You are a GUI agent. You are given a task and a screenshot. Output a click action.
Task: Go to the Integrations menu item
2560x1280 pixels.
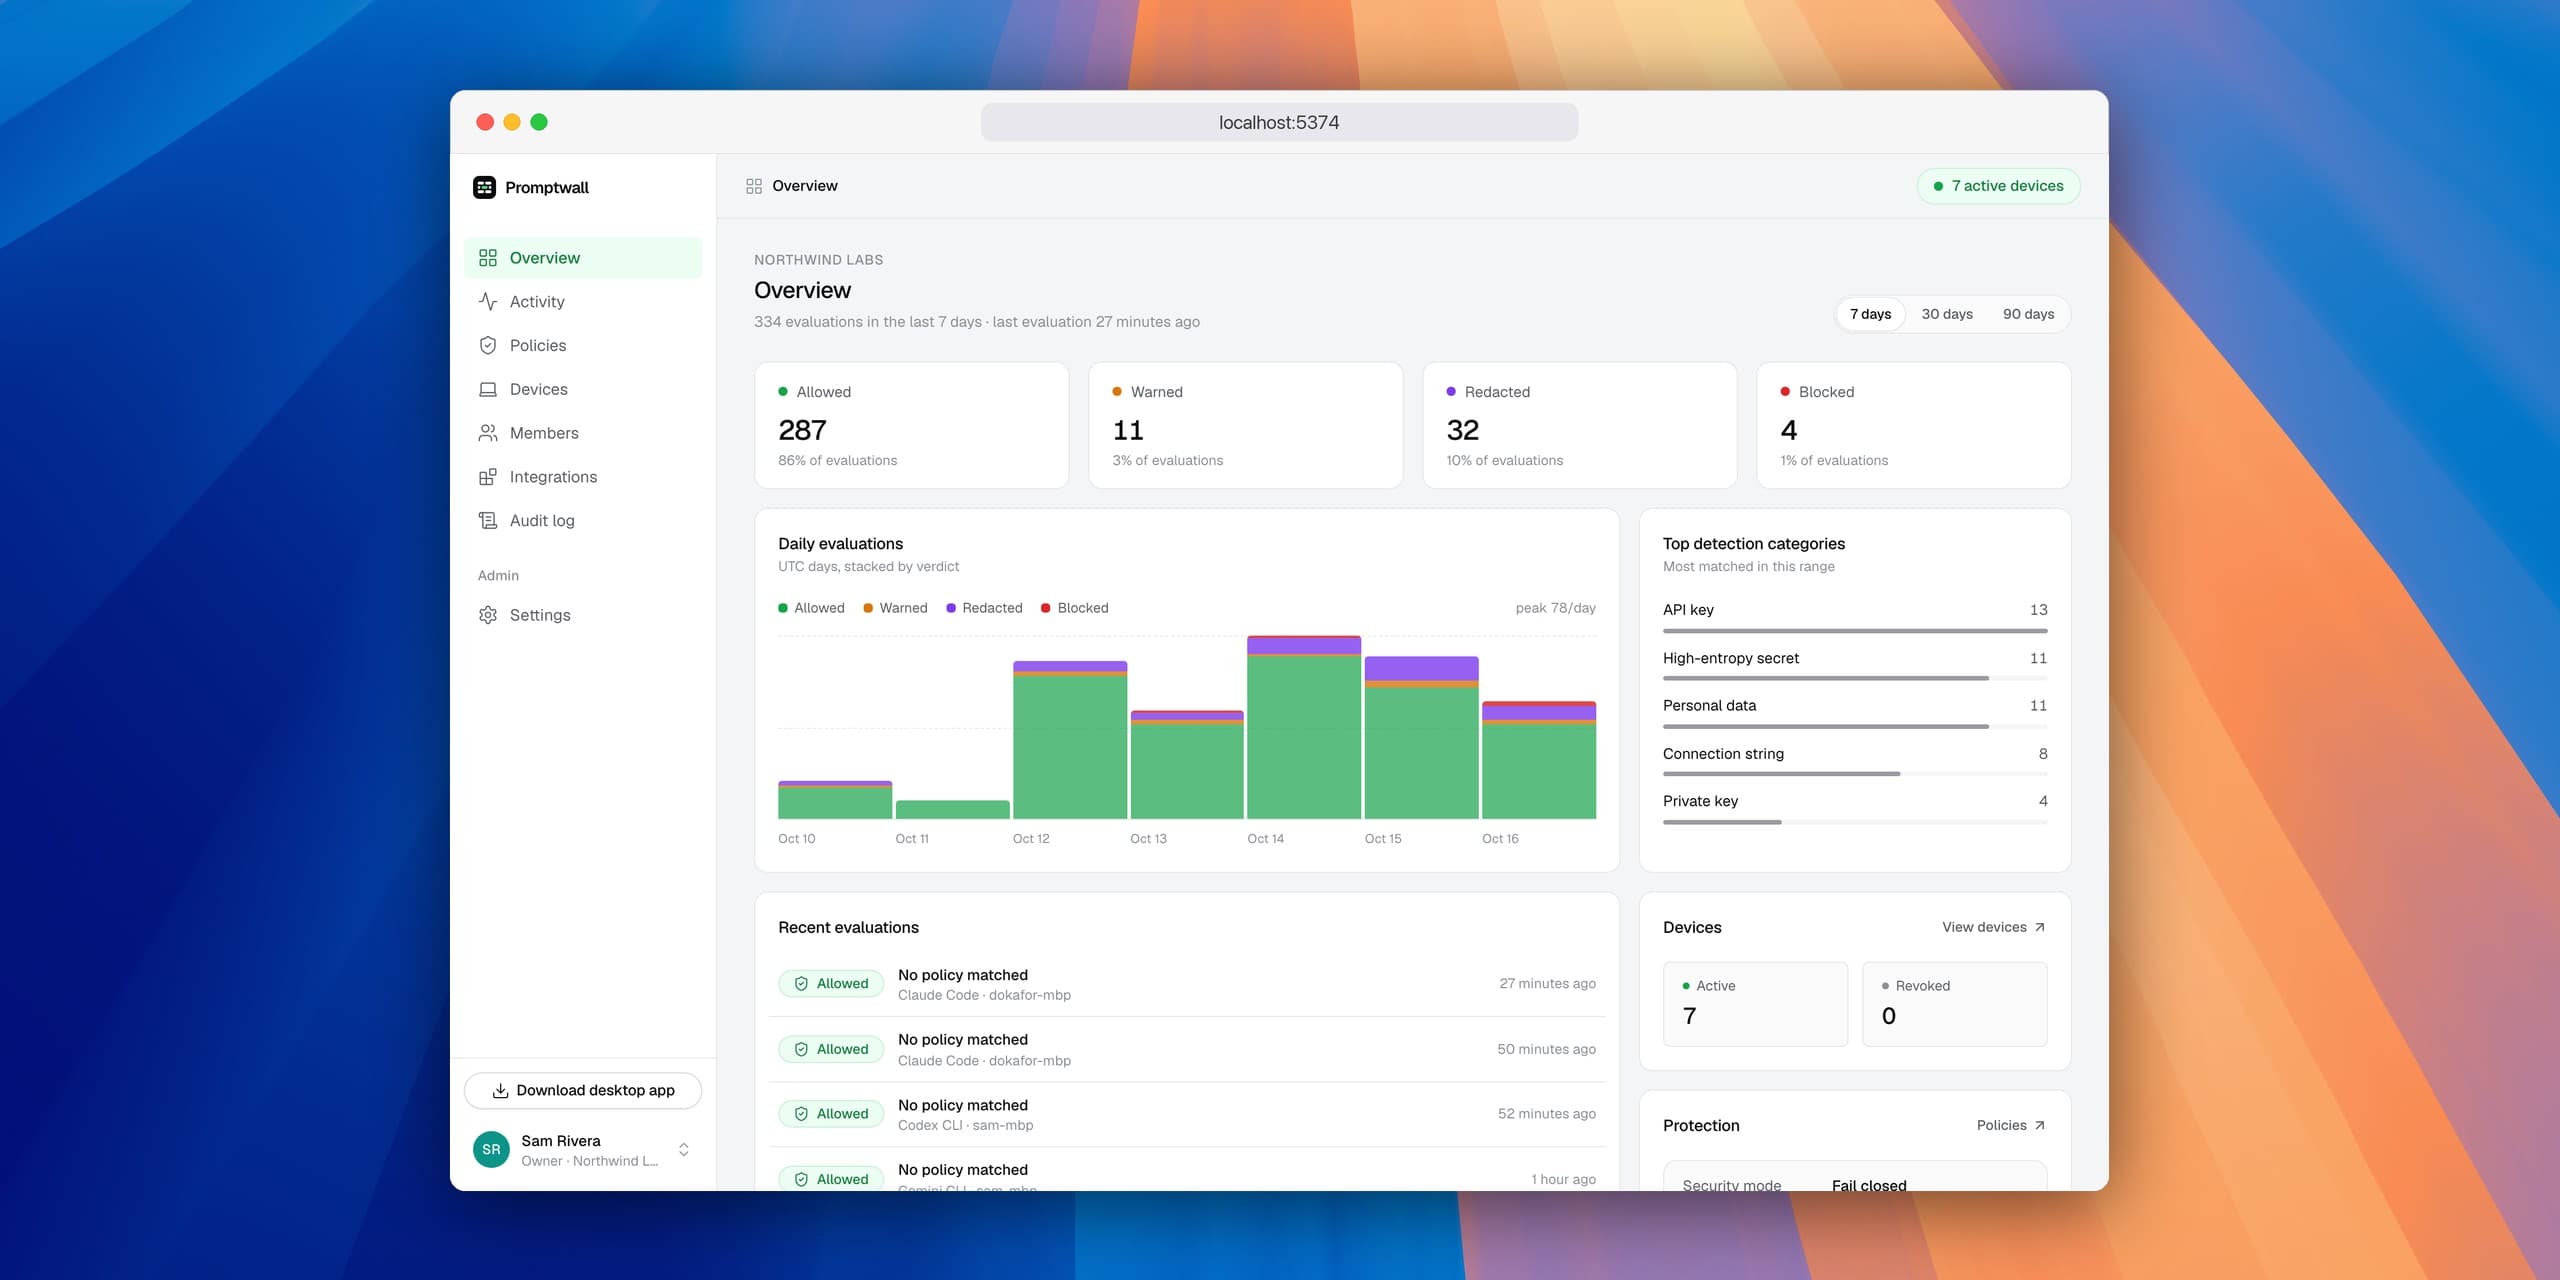[x=583, y=477]
